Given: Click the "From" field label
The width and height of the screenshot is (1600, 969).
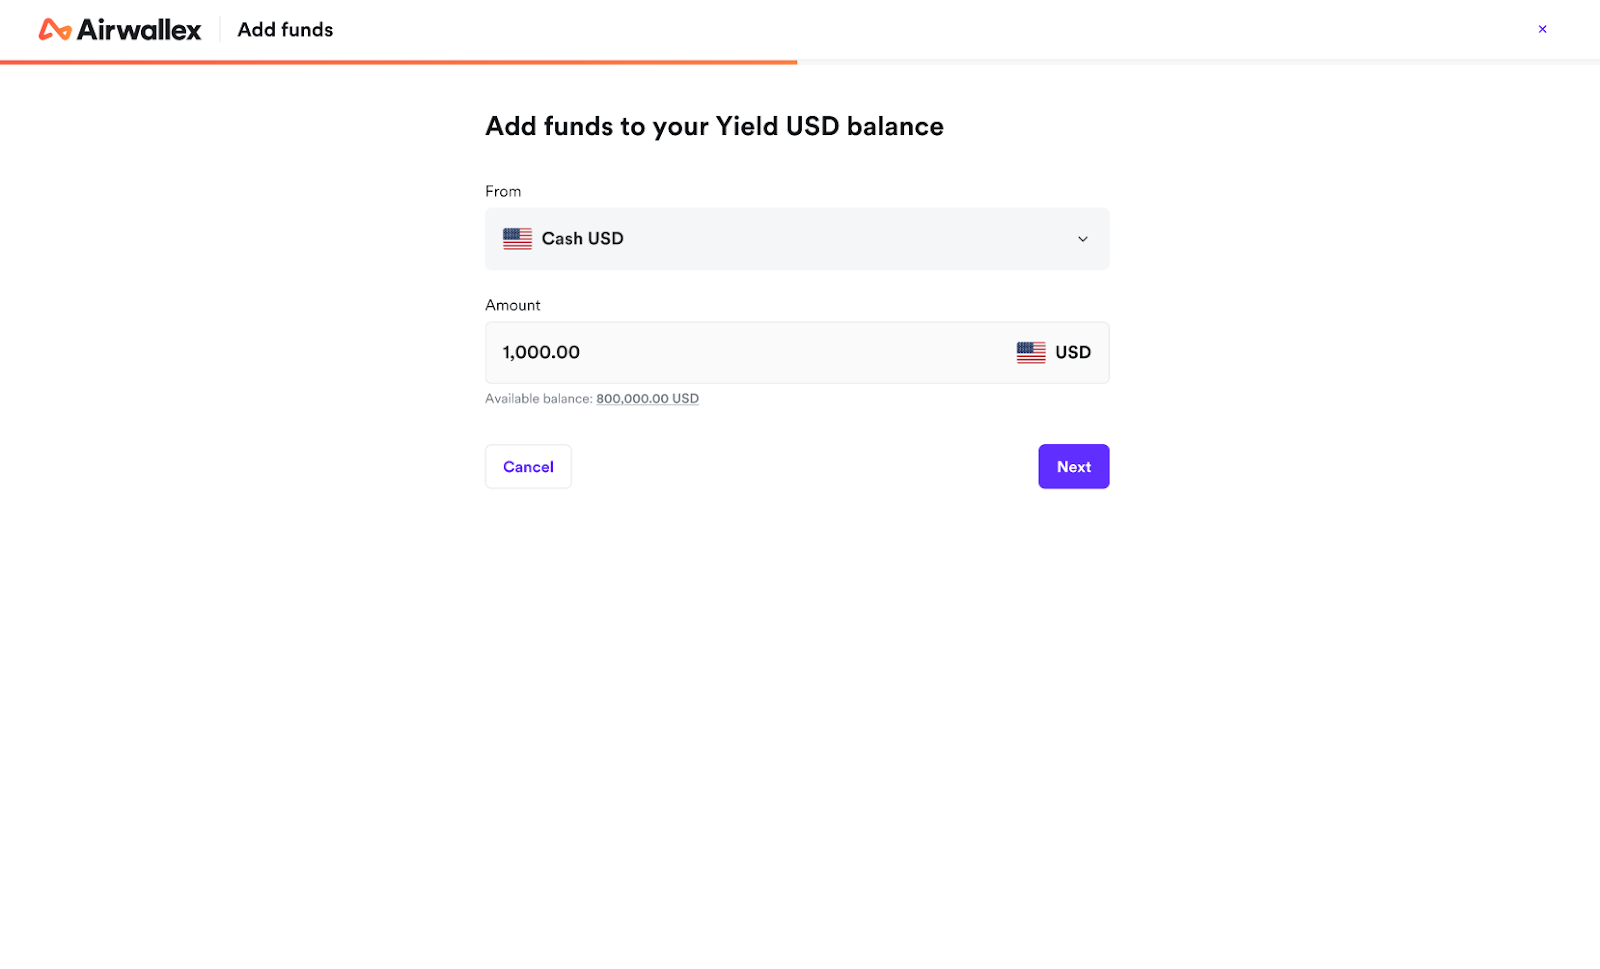Looking at the screenshot, I should (x=503, y=191).
